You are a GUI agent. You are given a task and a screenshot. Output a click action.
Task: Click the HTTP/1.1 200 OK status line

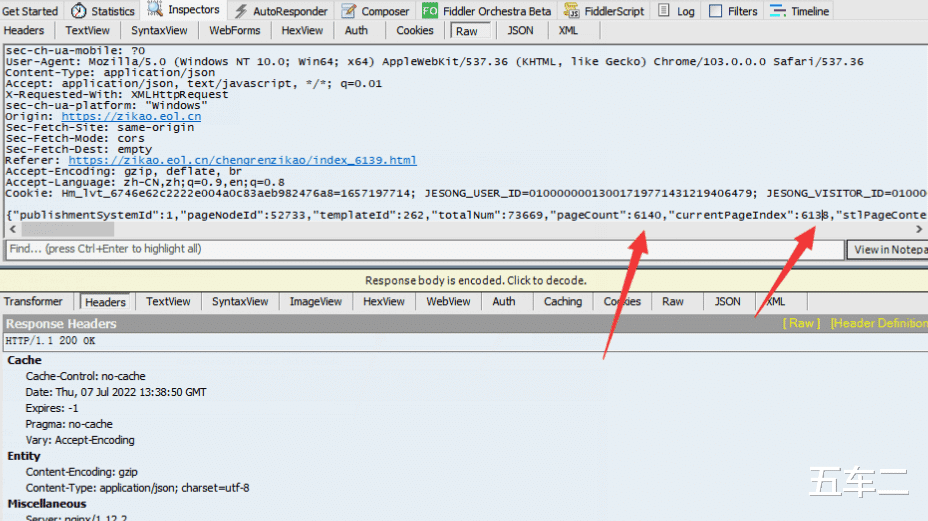(x=50, y=340)
